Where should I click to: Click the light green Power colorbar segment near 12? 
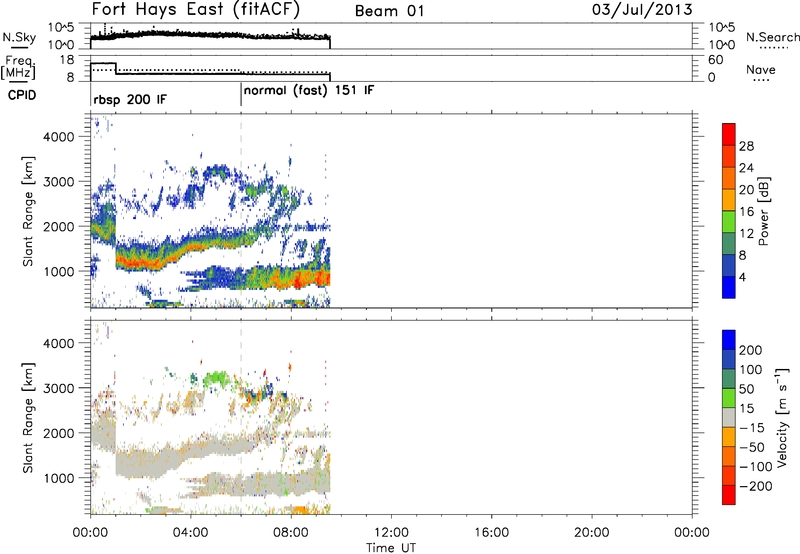pyautogui.click(x=729, y=222)
